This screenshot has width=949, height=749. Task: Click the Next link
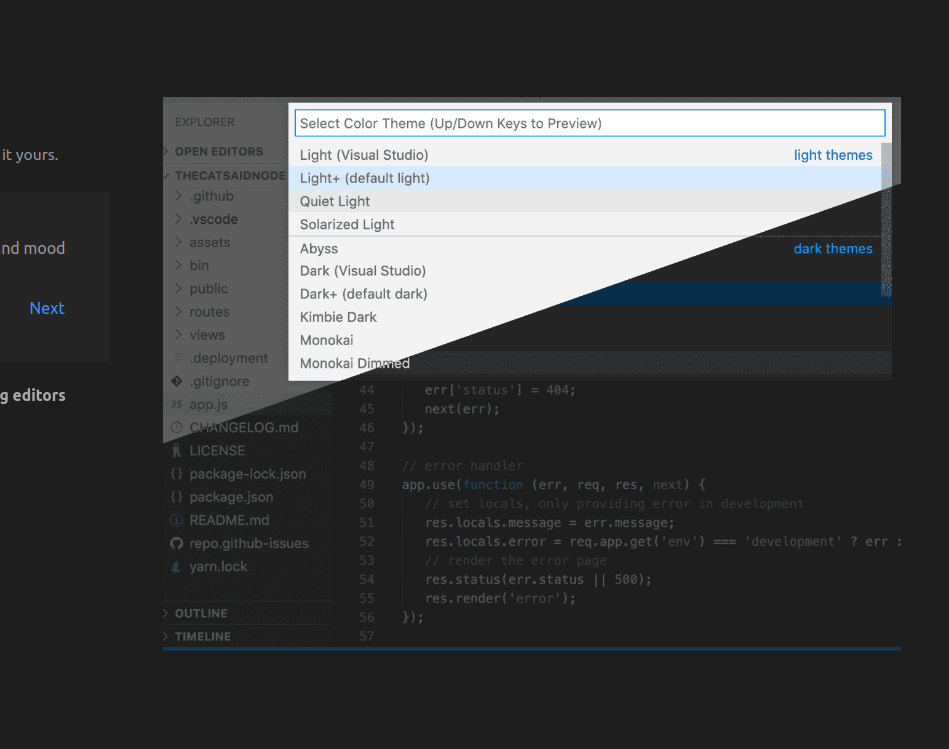pos(46,308)
